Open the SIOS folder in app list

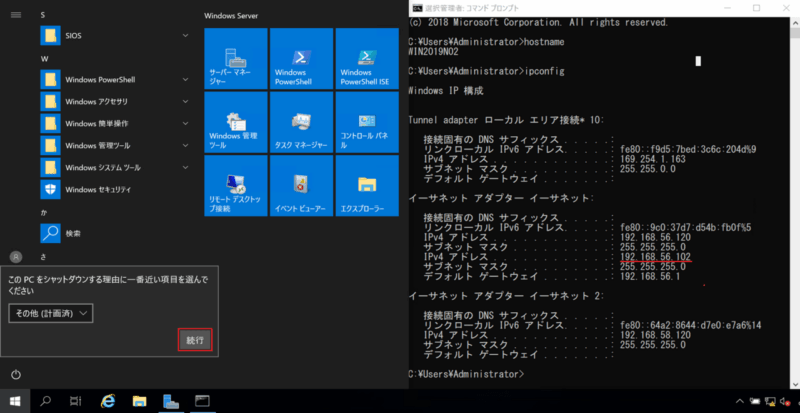115,36
